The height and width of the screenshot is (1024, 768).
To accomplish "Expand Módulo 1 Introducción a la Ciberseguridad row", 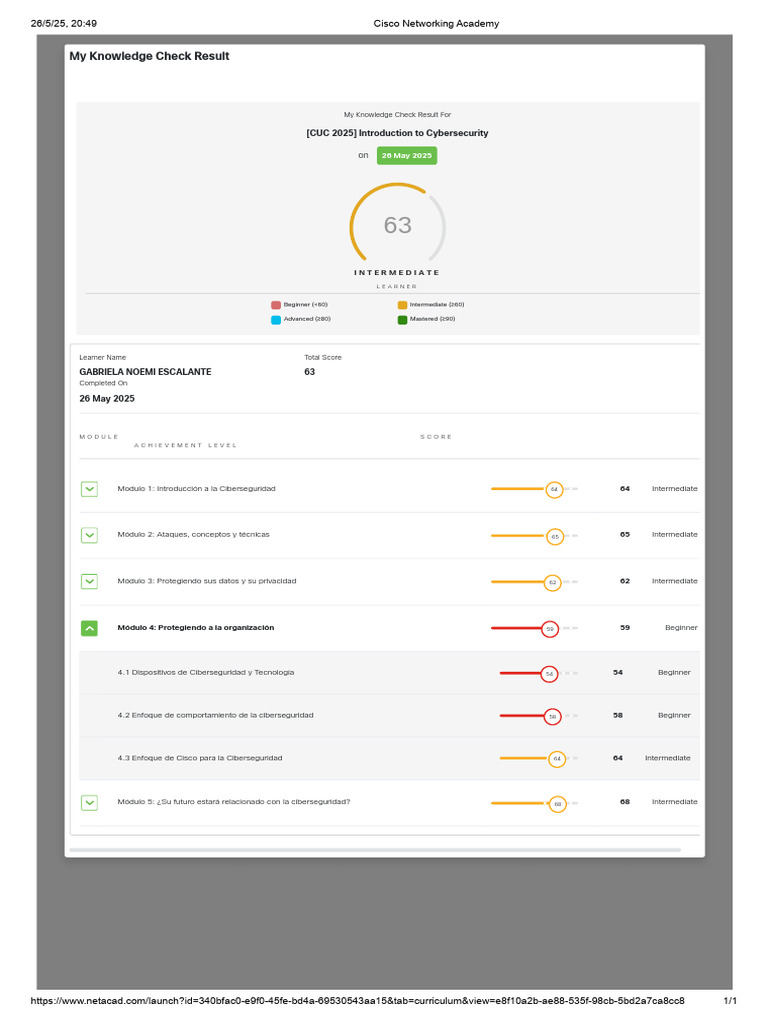I will 89,488.
